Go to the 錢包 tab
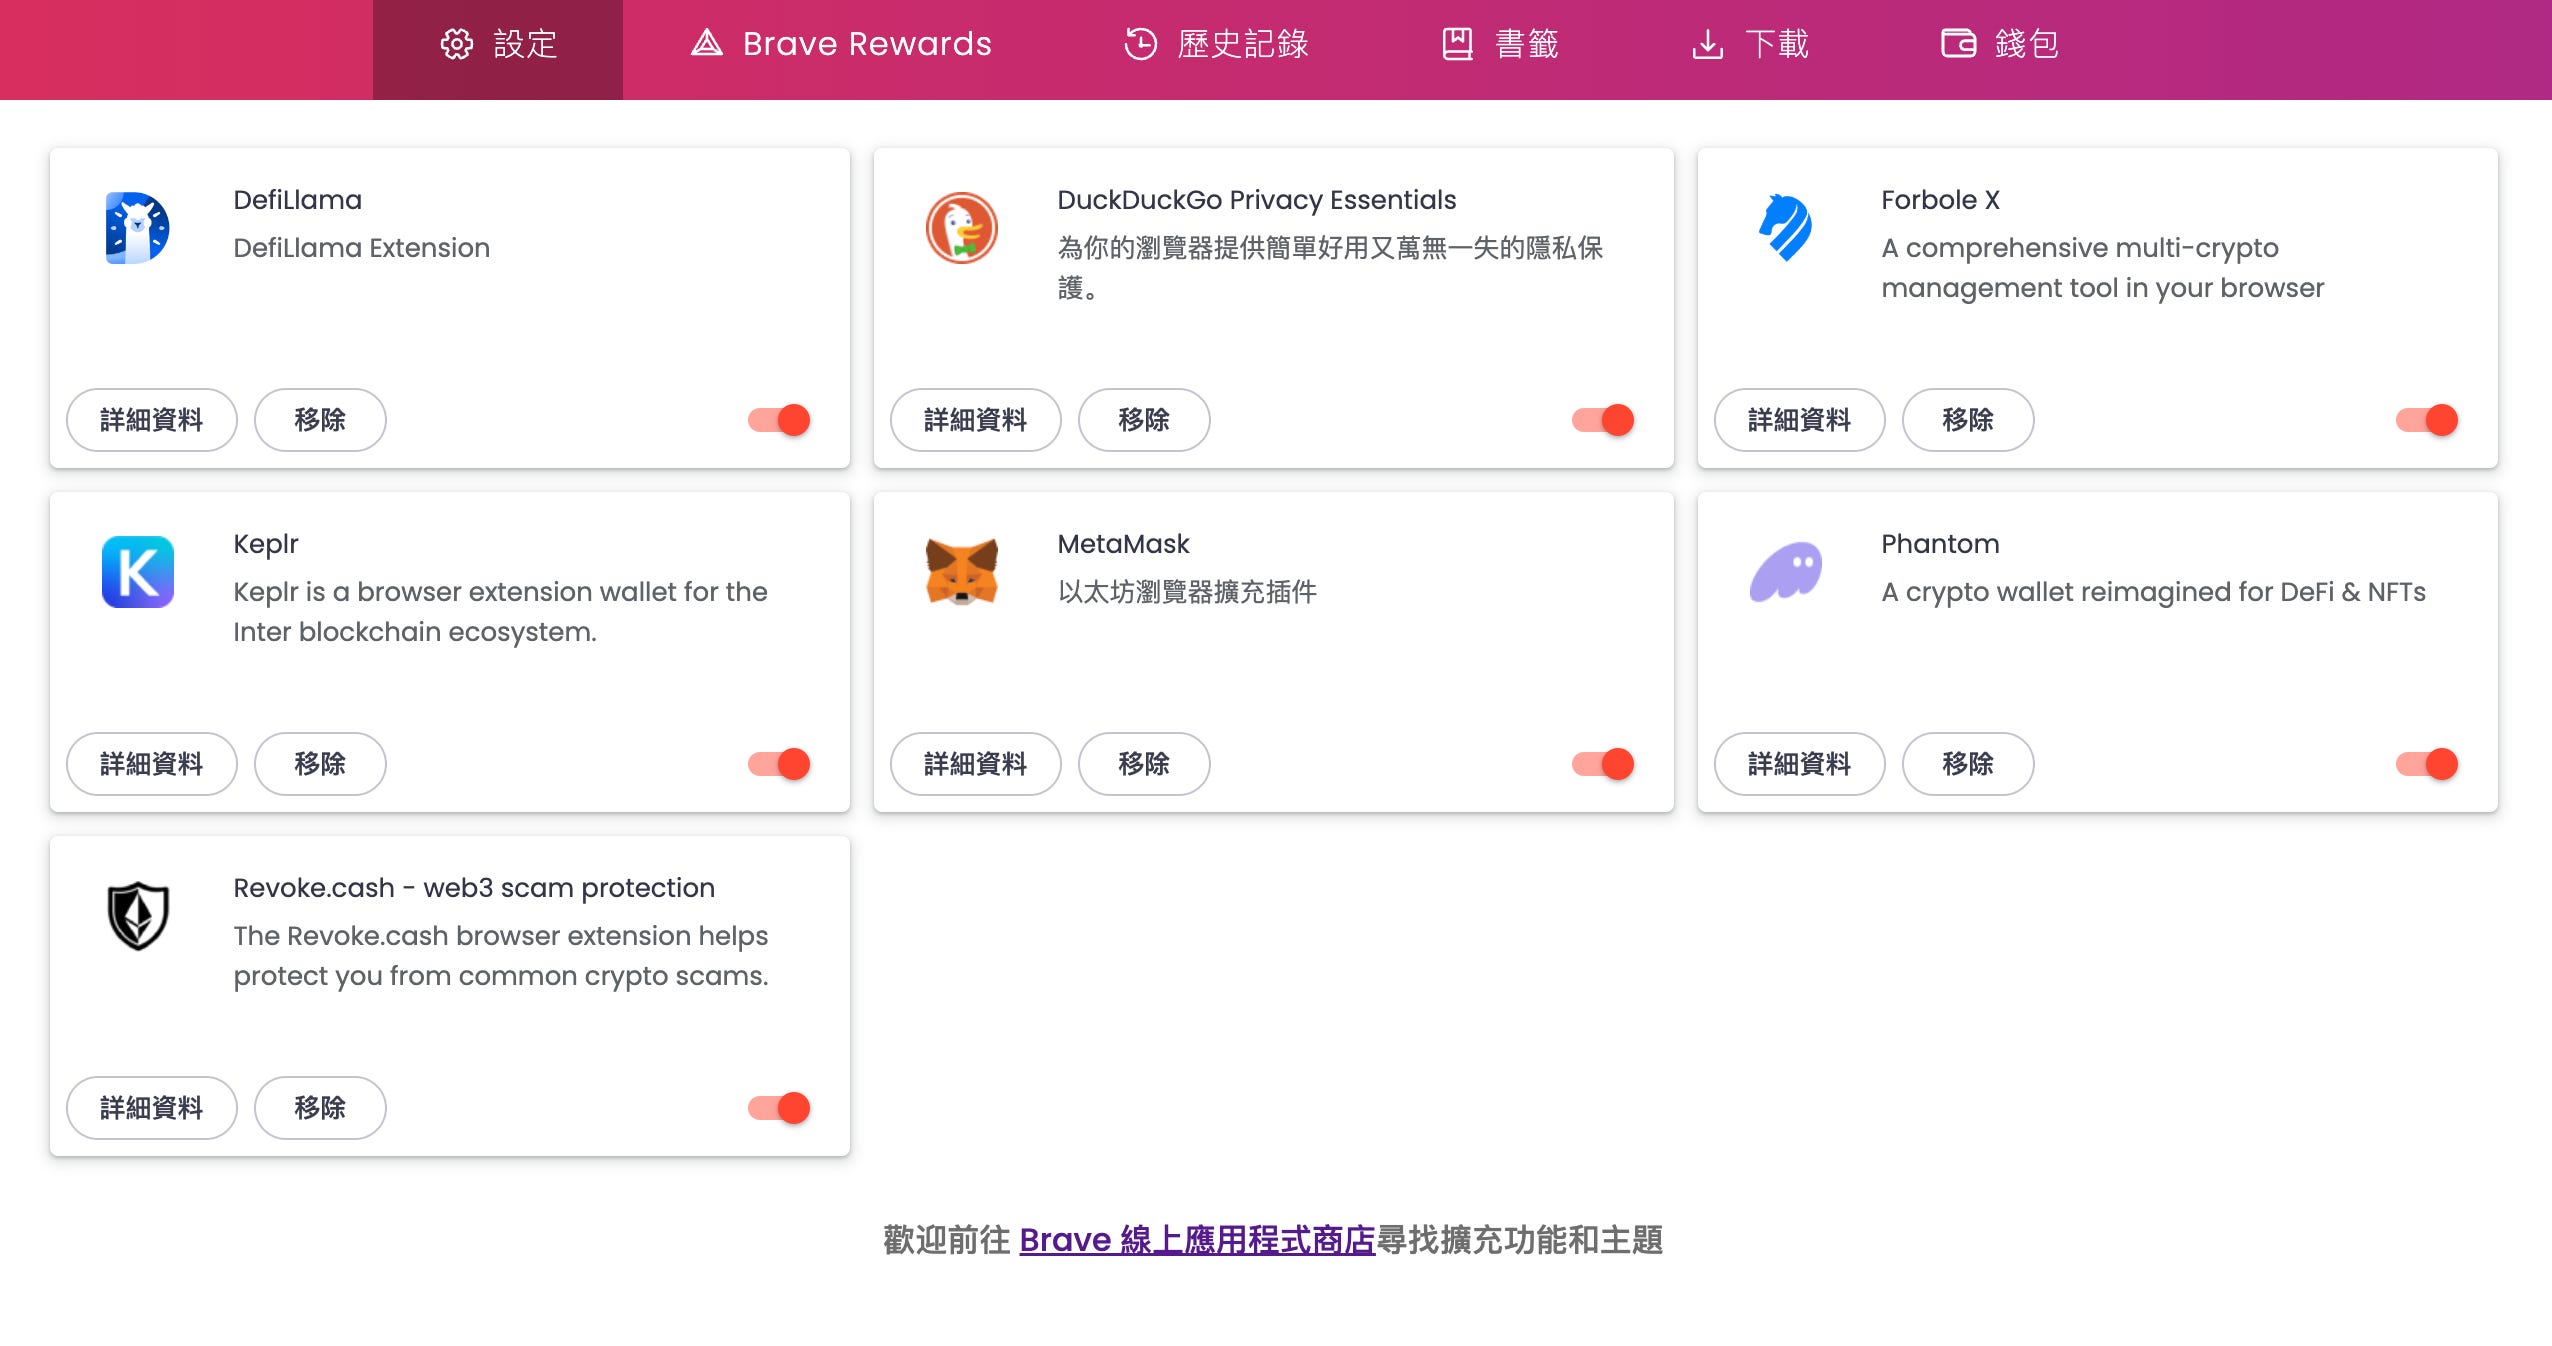Viewport: 2552px width, 1346px height. click(x=2002, y=44)
